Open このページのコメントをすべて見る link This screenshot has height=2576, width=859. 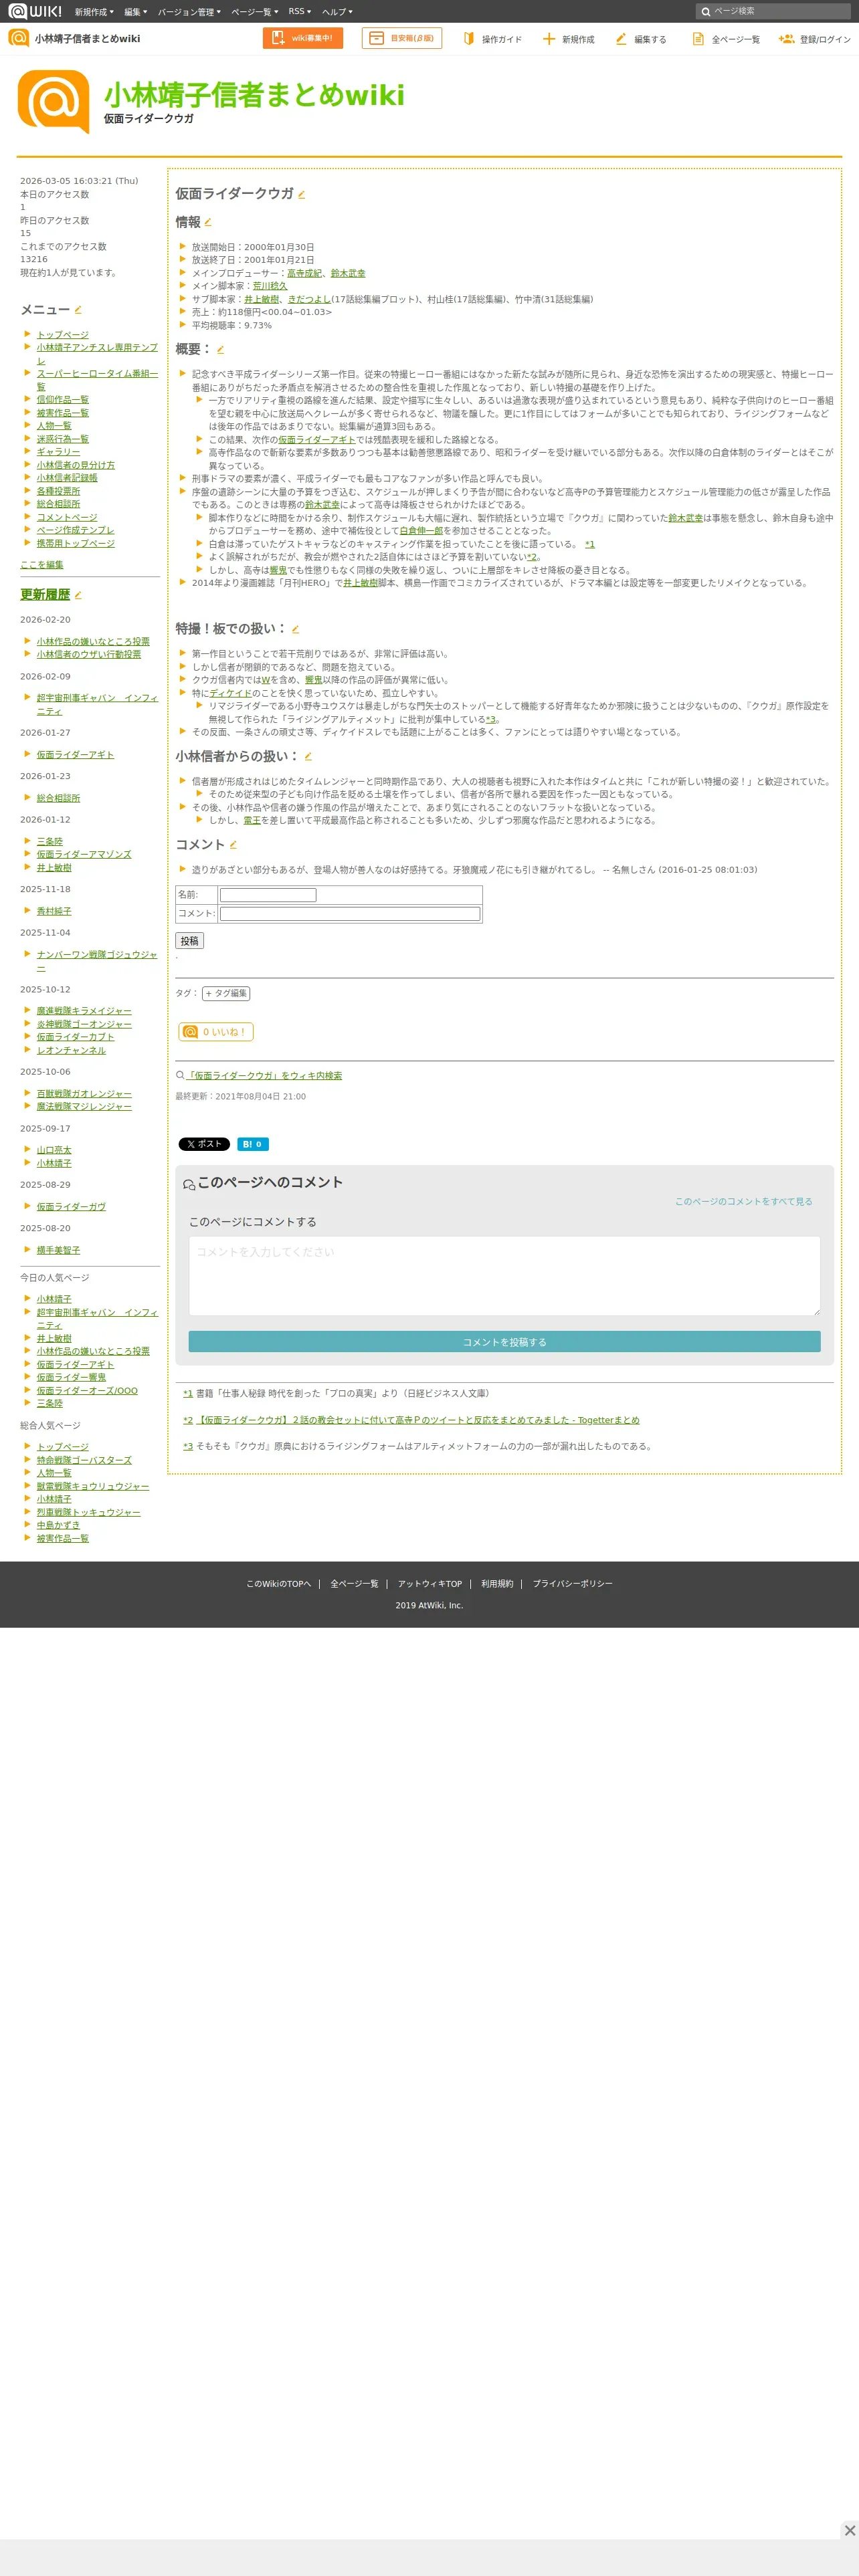[x=743, y=1201]
